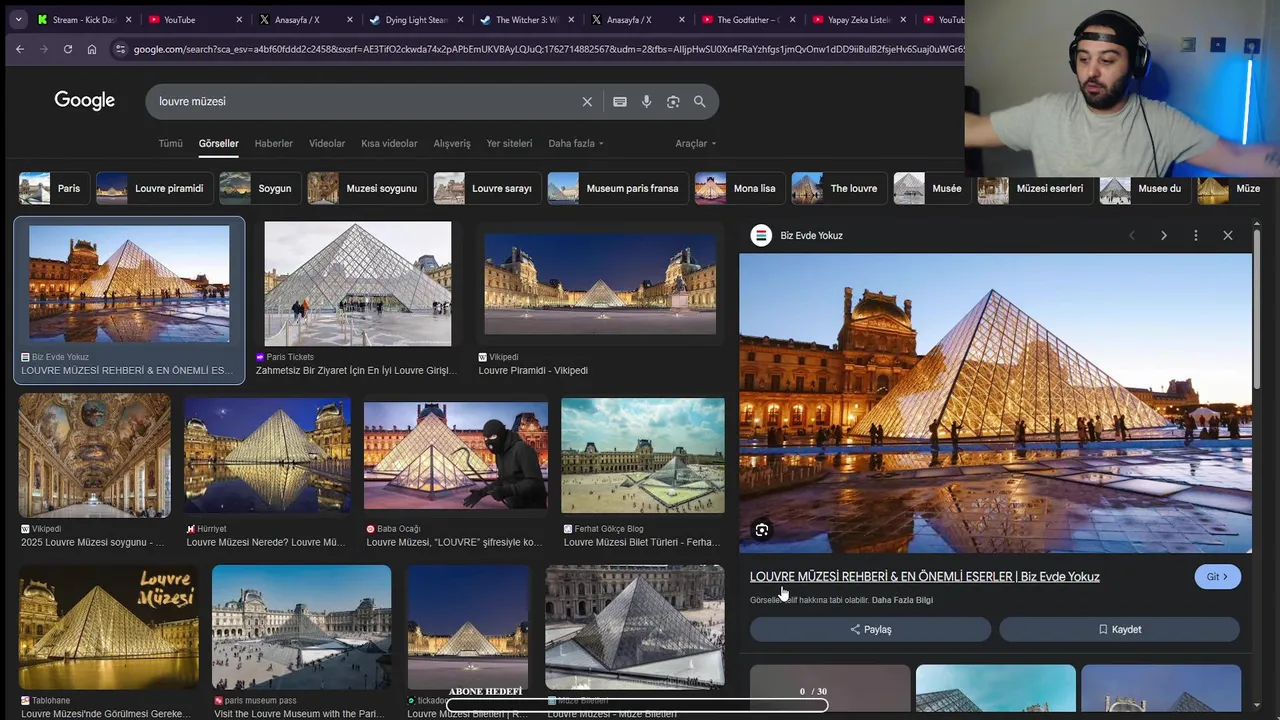Click the The louvre chip
Screen dimensions: 1280x720
[838, 188]
